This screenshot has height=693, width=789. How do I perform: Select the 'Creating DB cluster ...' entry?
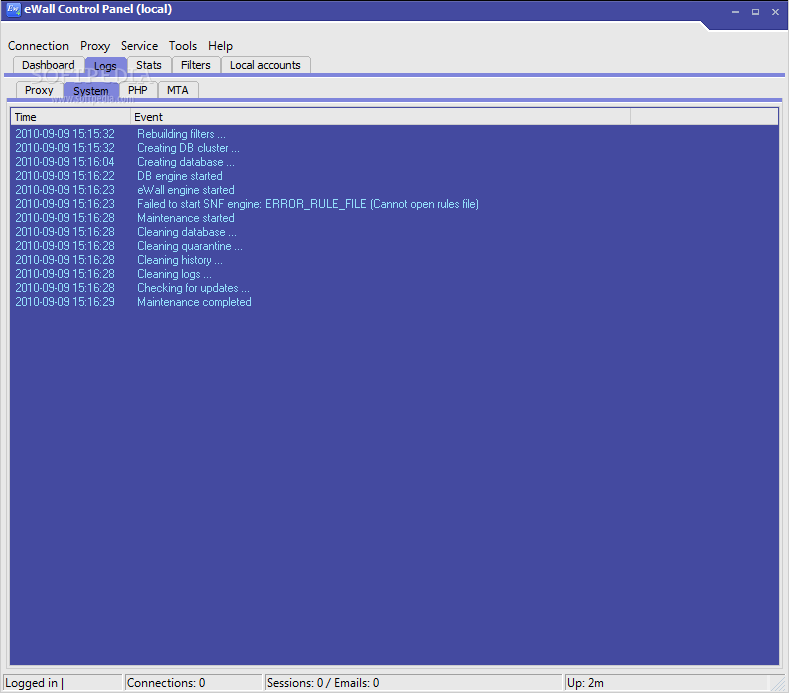pos(394,148)
